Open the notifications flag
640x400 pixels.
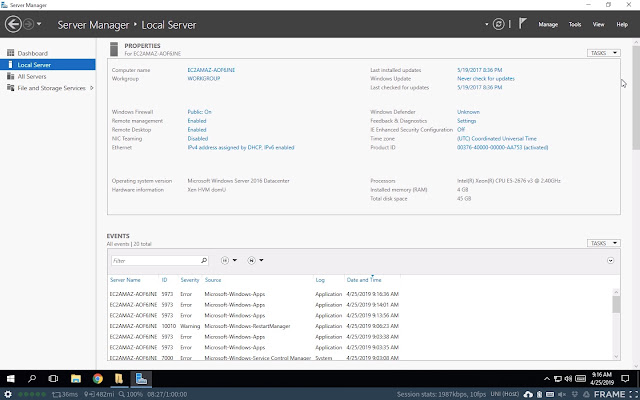[522, 23]
